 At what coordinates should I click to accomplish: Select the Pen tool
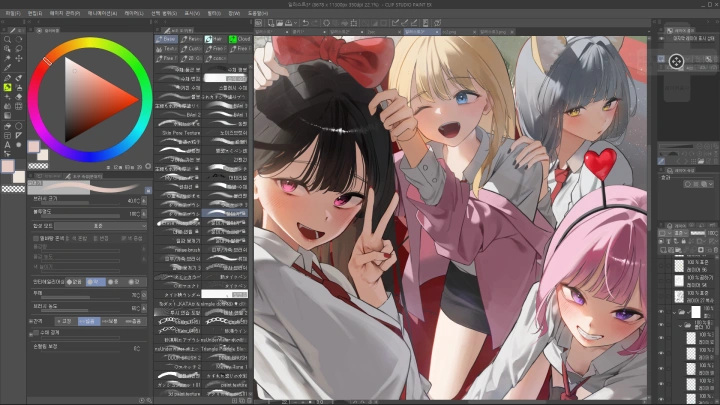(7, 78)
